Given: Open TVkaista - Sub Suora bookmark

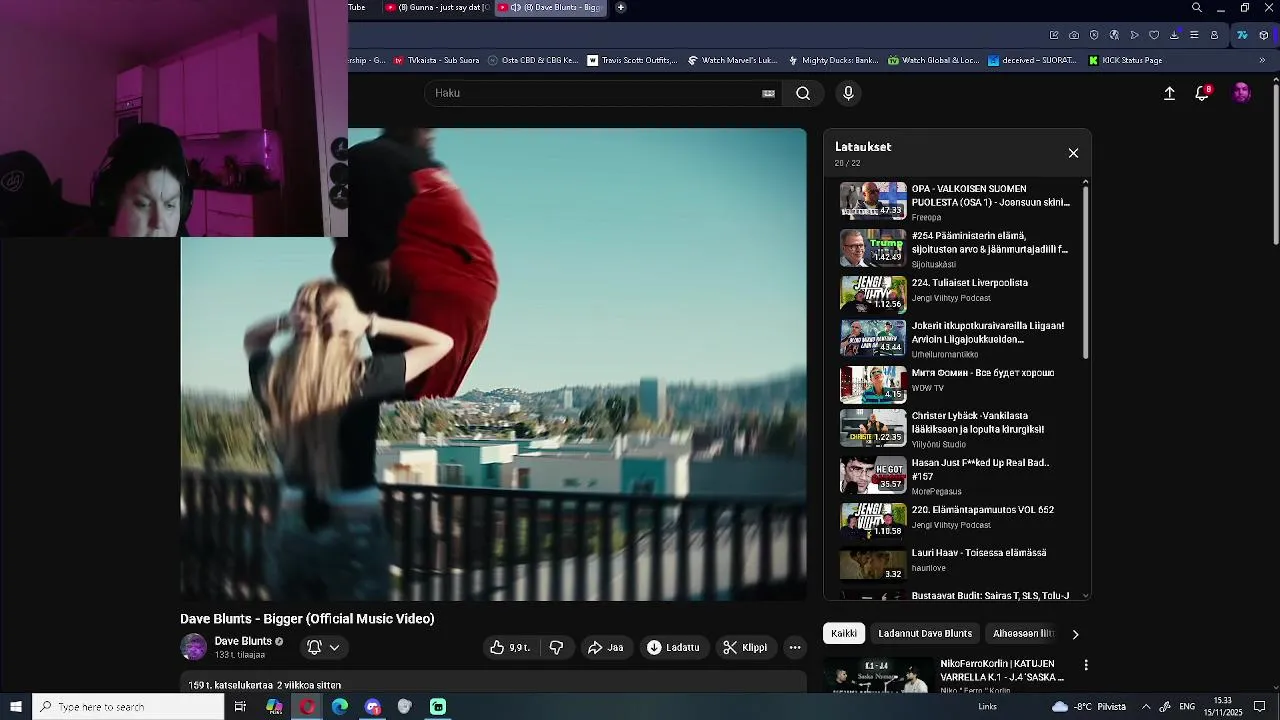Looking at the screenshot, I should (x=437, y=60).
